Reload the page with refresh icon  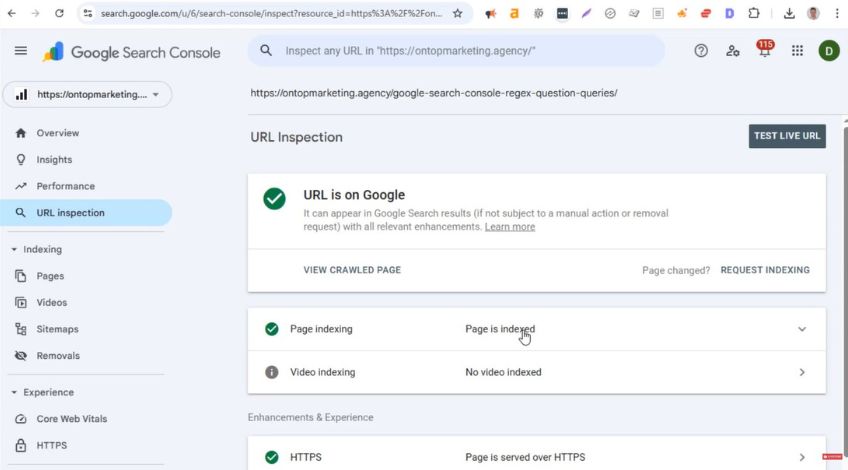tap(59, 13)
